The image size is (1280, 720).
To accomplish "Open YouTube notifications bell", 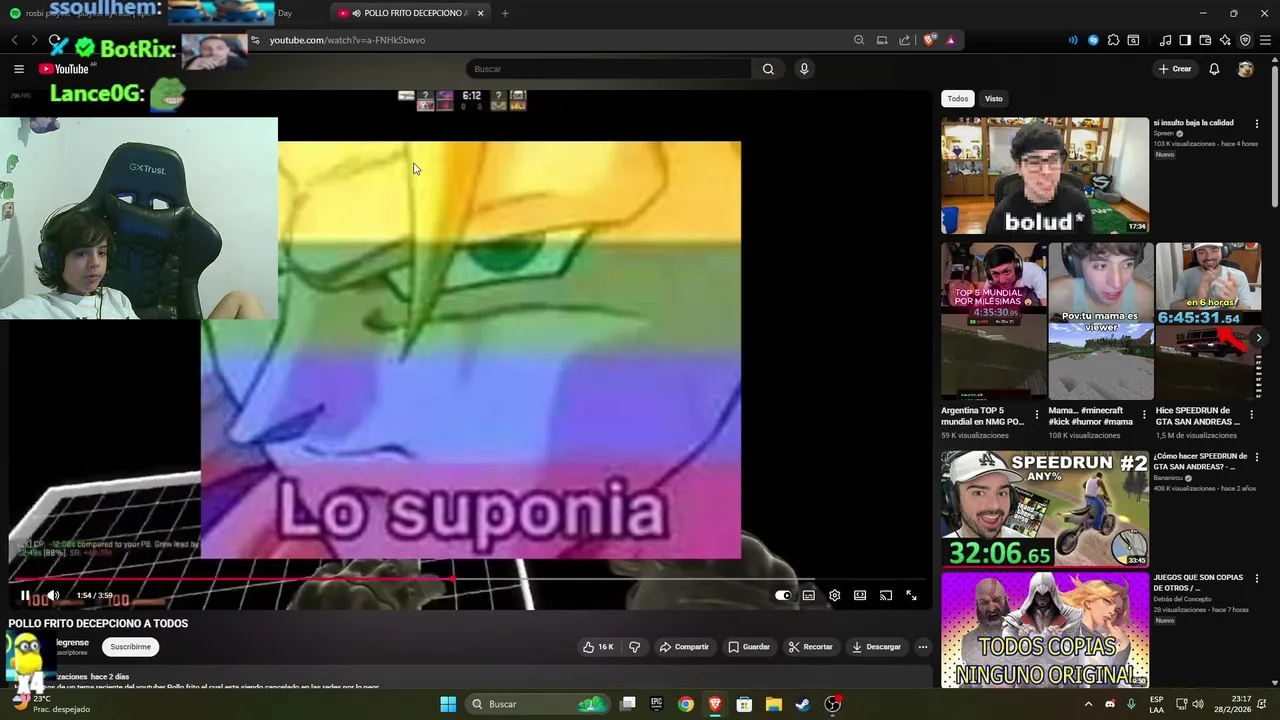I will tap(1214, 69).
